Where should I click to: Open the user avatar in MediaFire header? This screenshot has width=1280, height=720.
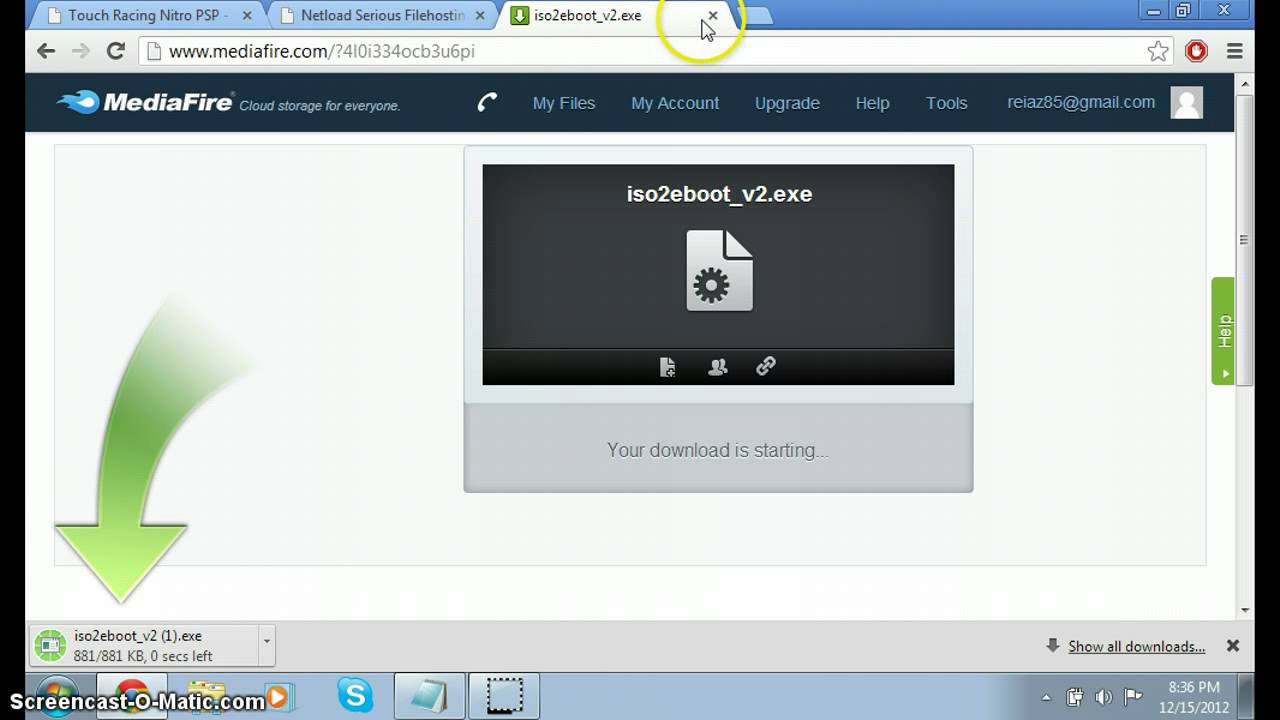tap(1186, 102)
